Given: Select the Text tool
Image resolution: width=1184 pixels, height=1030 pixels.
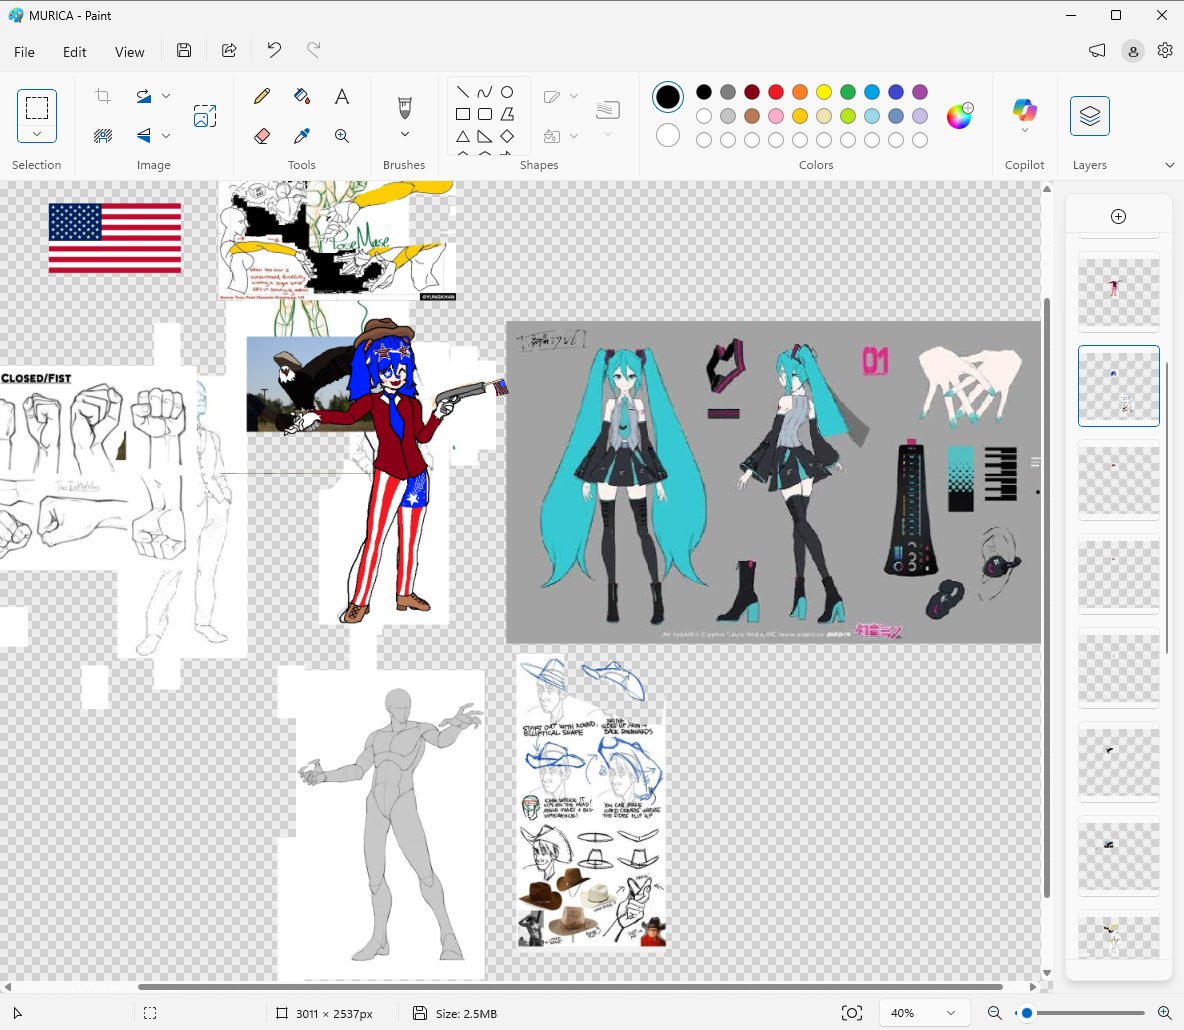Looking at the screenshot, I should 341,96.
